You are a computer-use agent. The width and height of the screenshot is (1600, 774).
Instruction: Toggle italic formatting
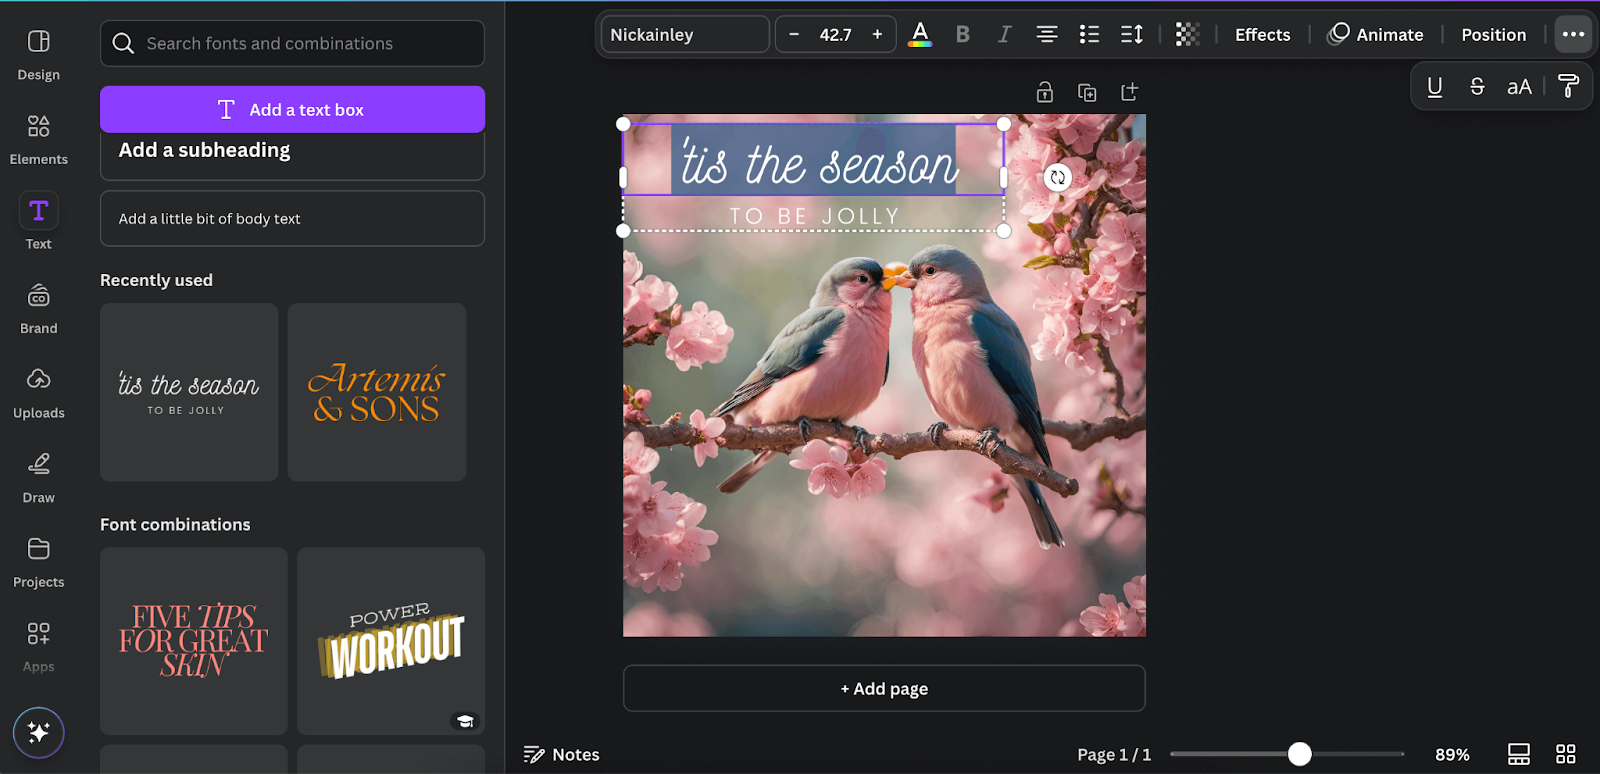(1004, 35)
